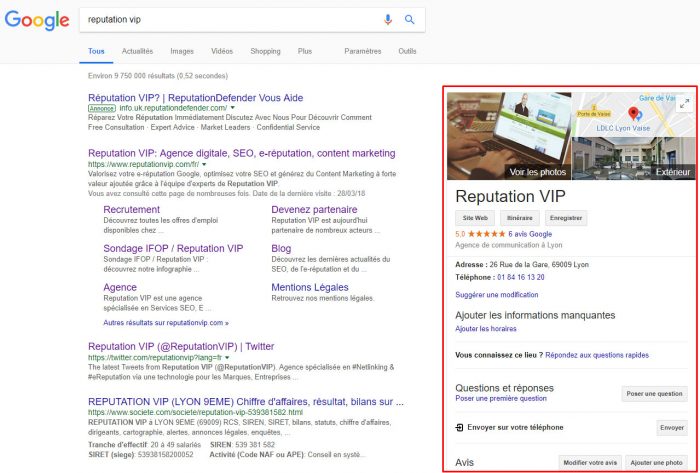Screen dimensions: 700x473
Task: Open the societe.com REPUTATION VIP result
Action: [x=246, y=402]
